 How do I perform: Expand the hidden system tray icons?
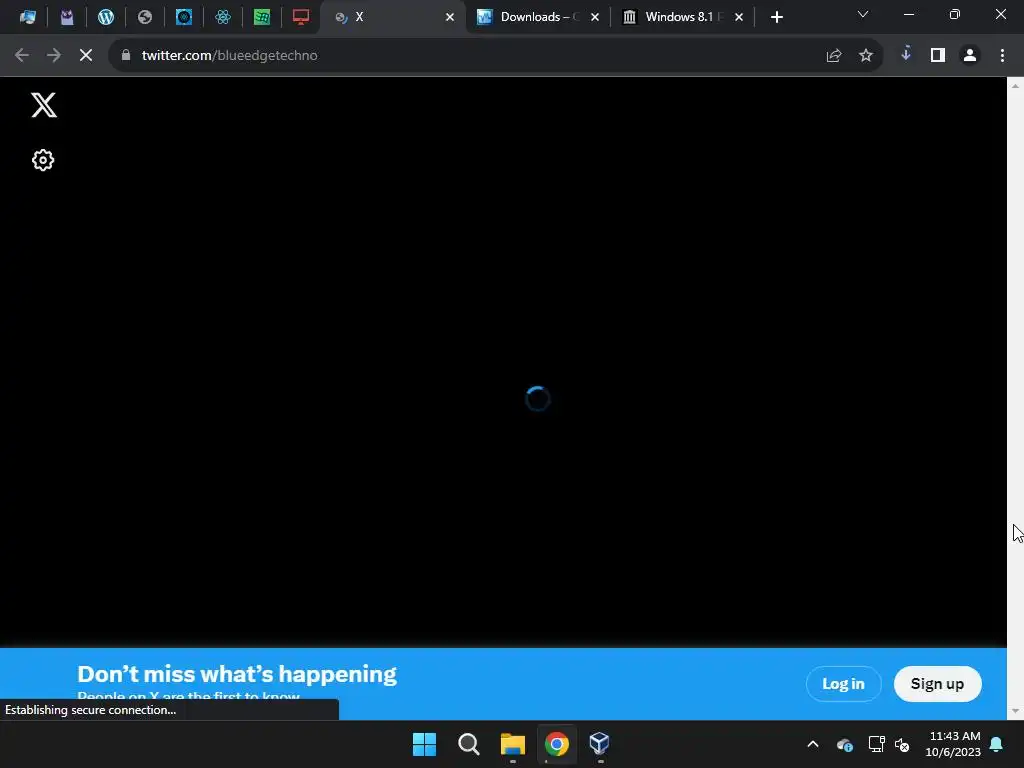coord(813,744)
